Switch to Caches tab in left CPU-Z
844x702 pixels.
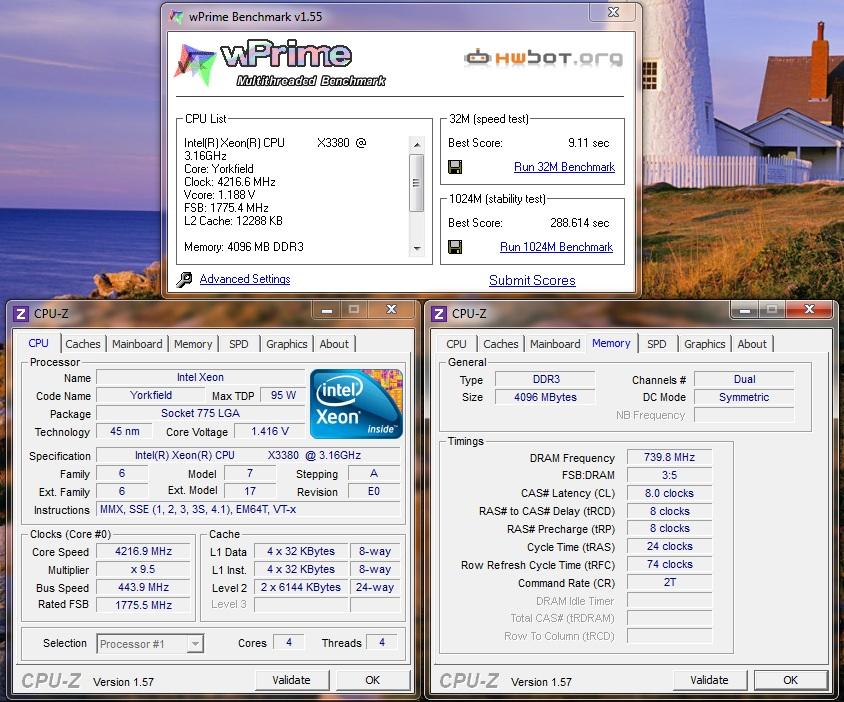coord(83,344)
